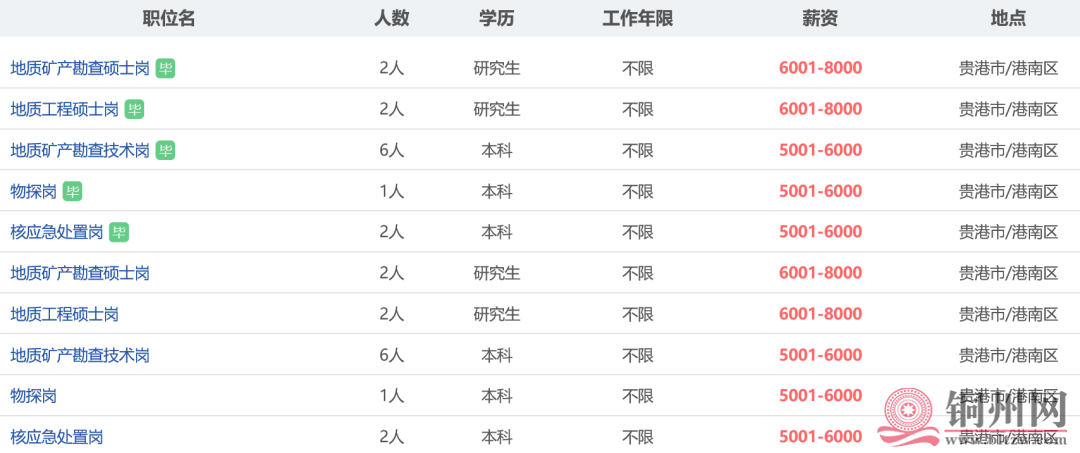Viewport: 1080px width, 453px height.
Task: Click the 工作年限 column header
Action: click(x=637, y=19)
